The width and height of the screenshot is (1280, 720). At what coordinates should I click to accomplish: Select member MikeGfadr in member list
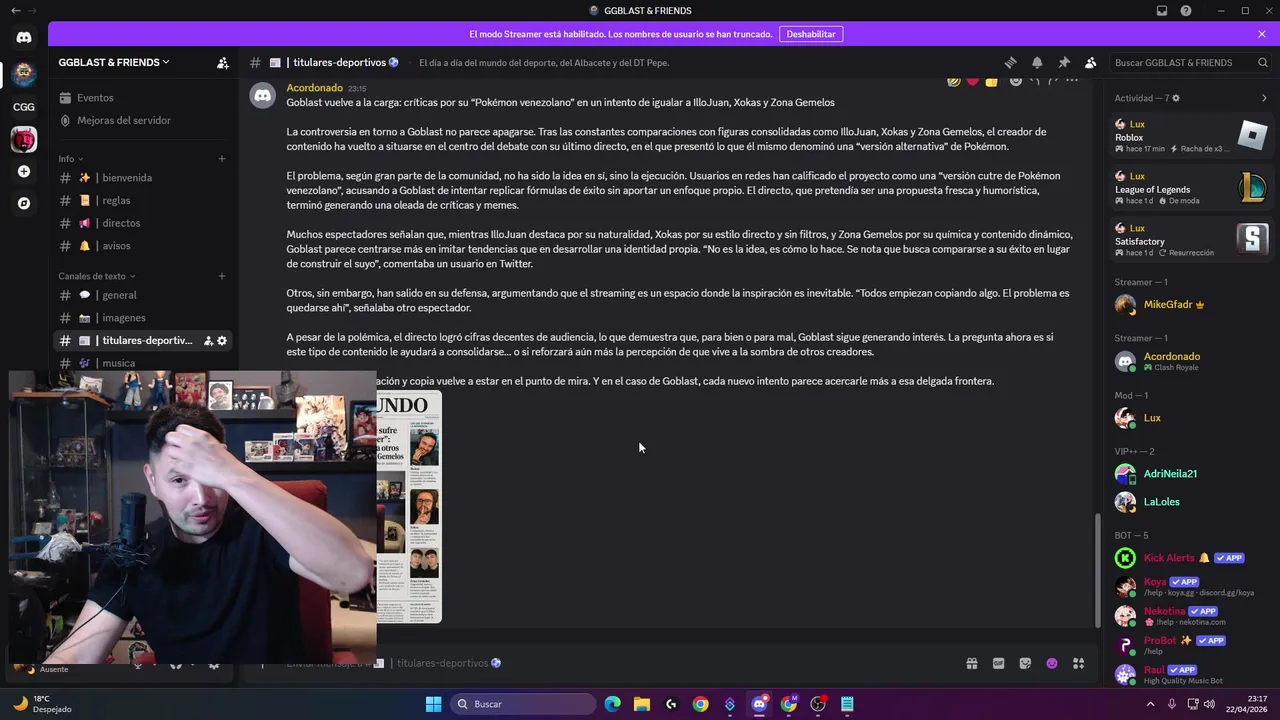coord(1192,304)
